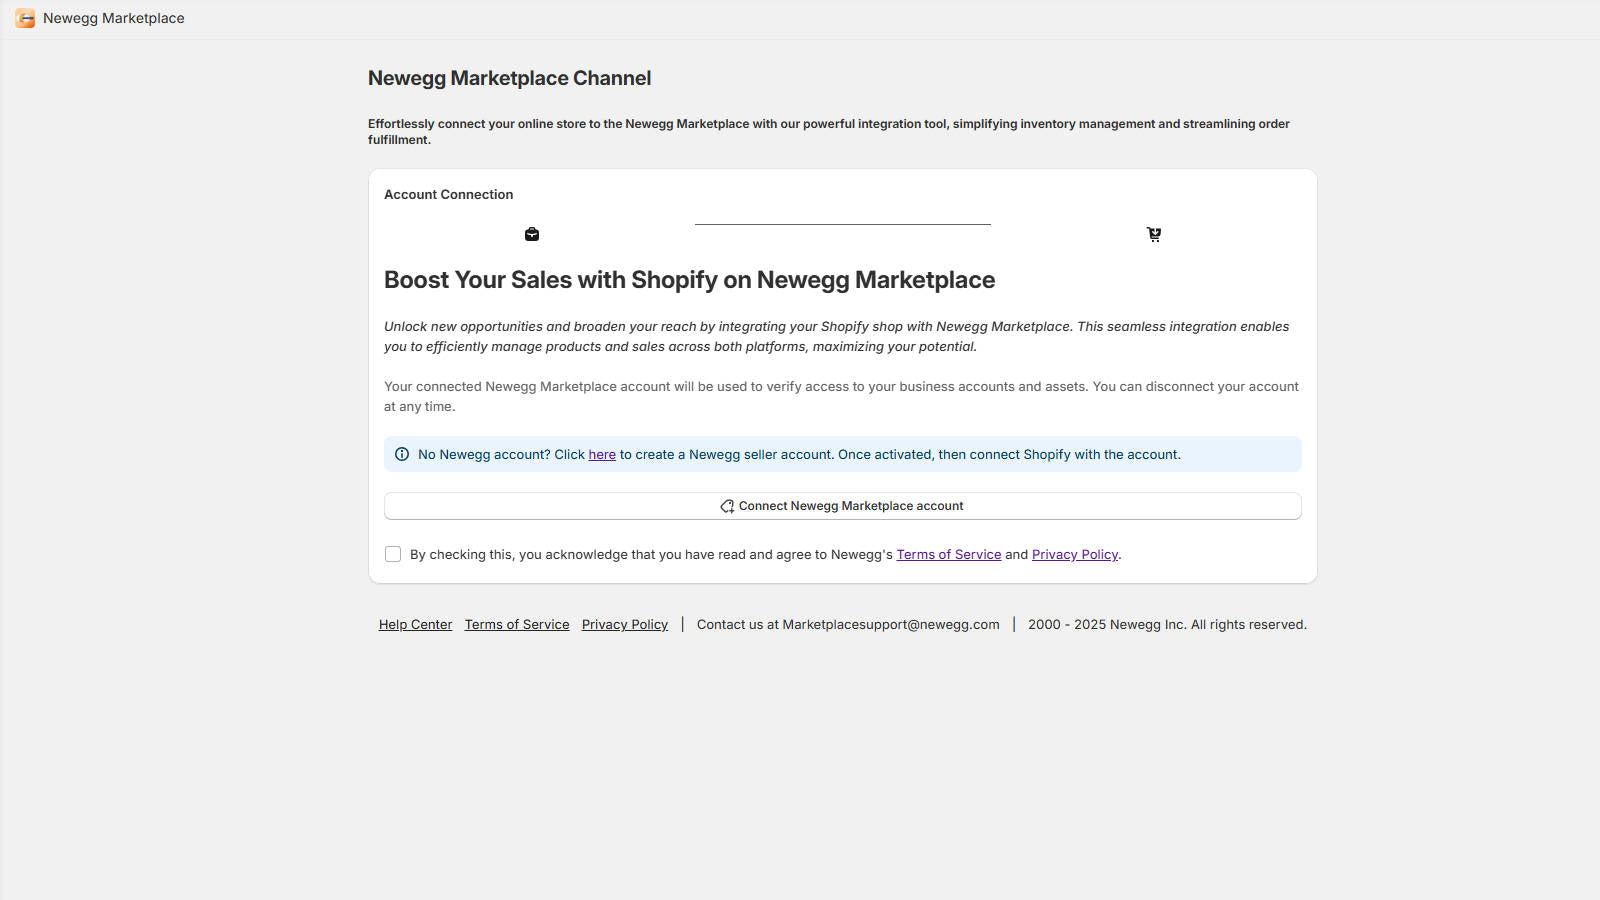Click the Newegg Marketplace app title
Screen dimensions: 1600x900
[113, 18]
